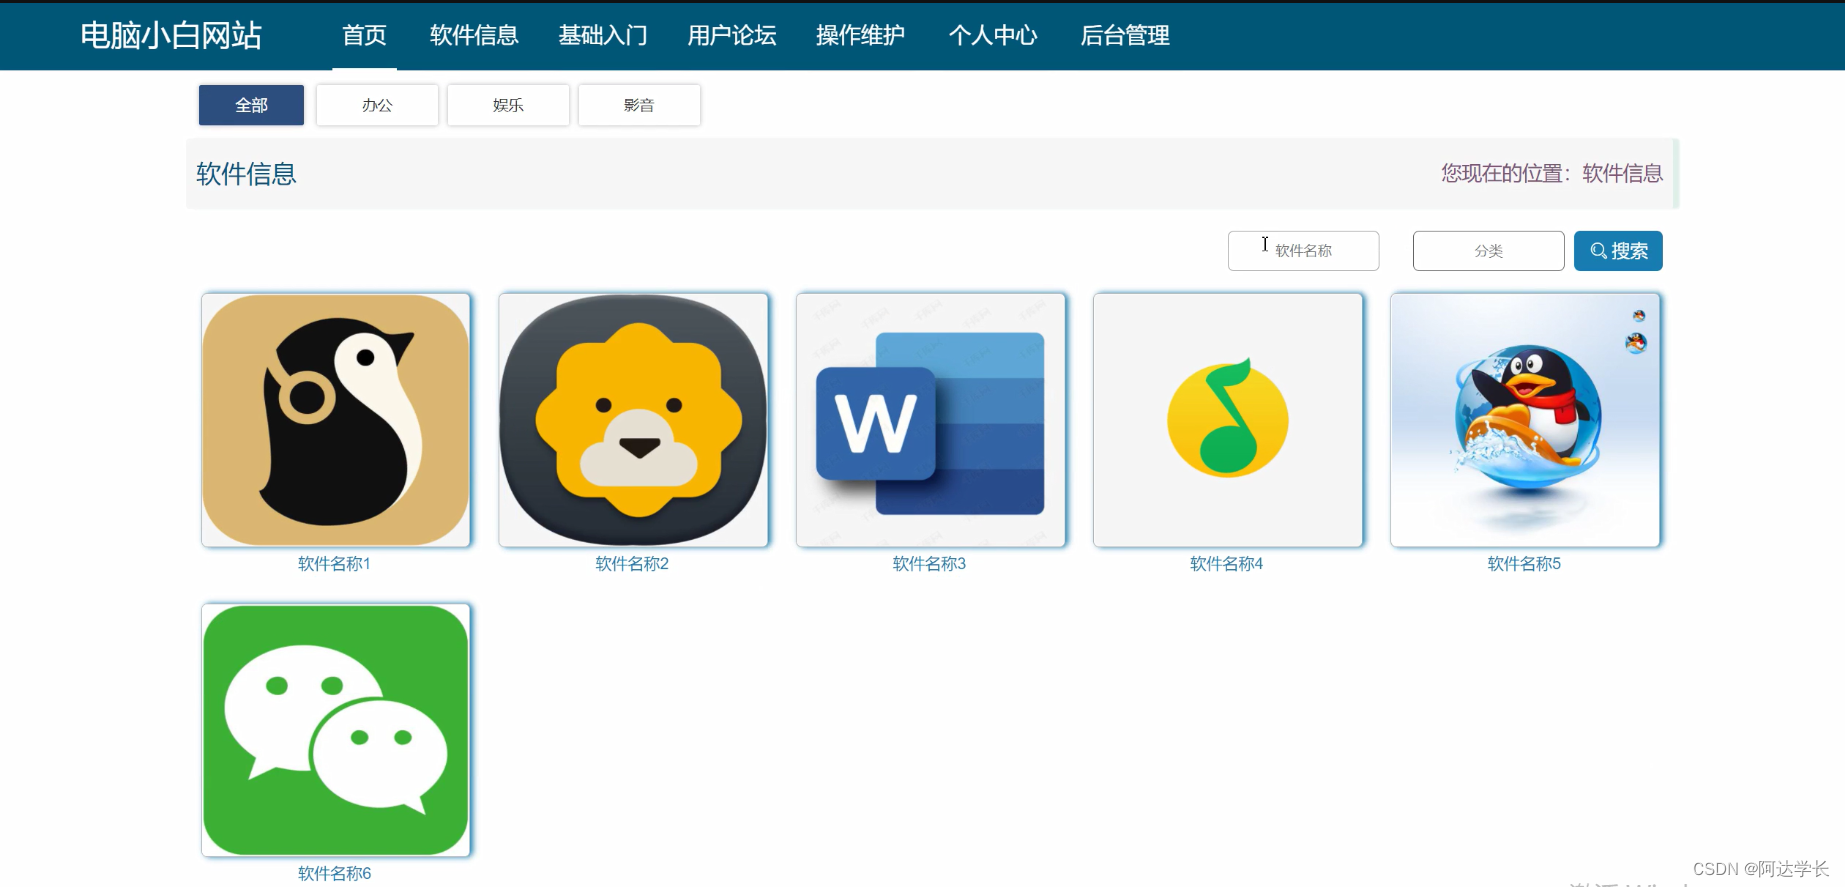Focus the 软件名称 search field
This screenshot has height=887, width=1845.
[x=1303, y=251]
